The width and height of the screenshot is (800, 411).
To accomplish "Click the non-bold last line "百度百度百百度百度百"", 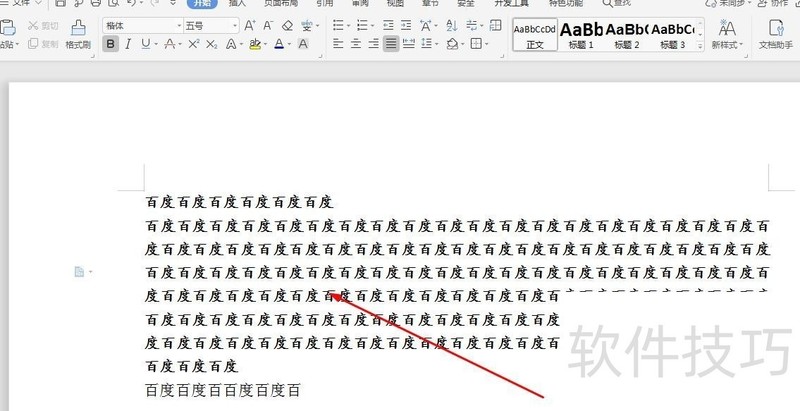I will pyautogui.click(x=223, y=391).
